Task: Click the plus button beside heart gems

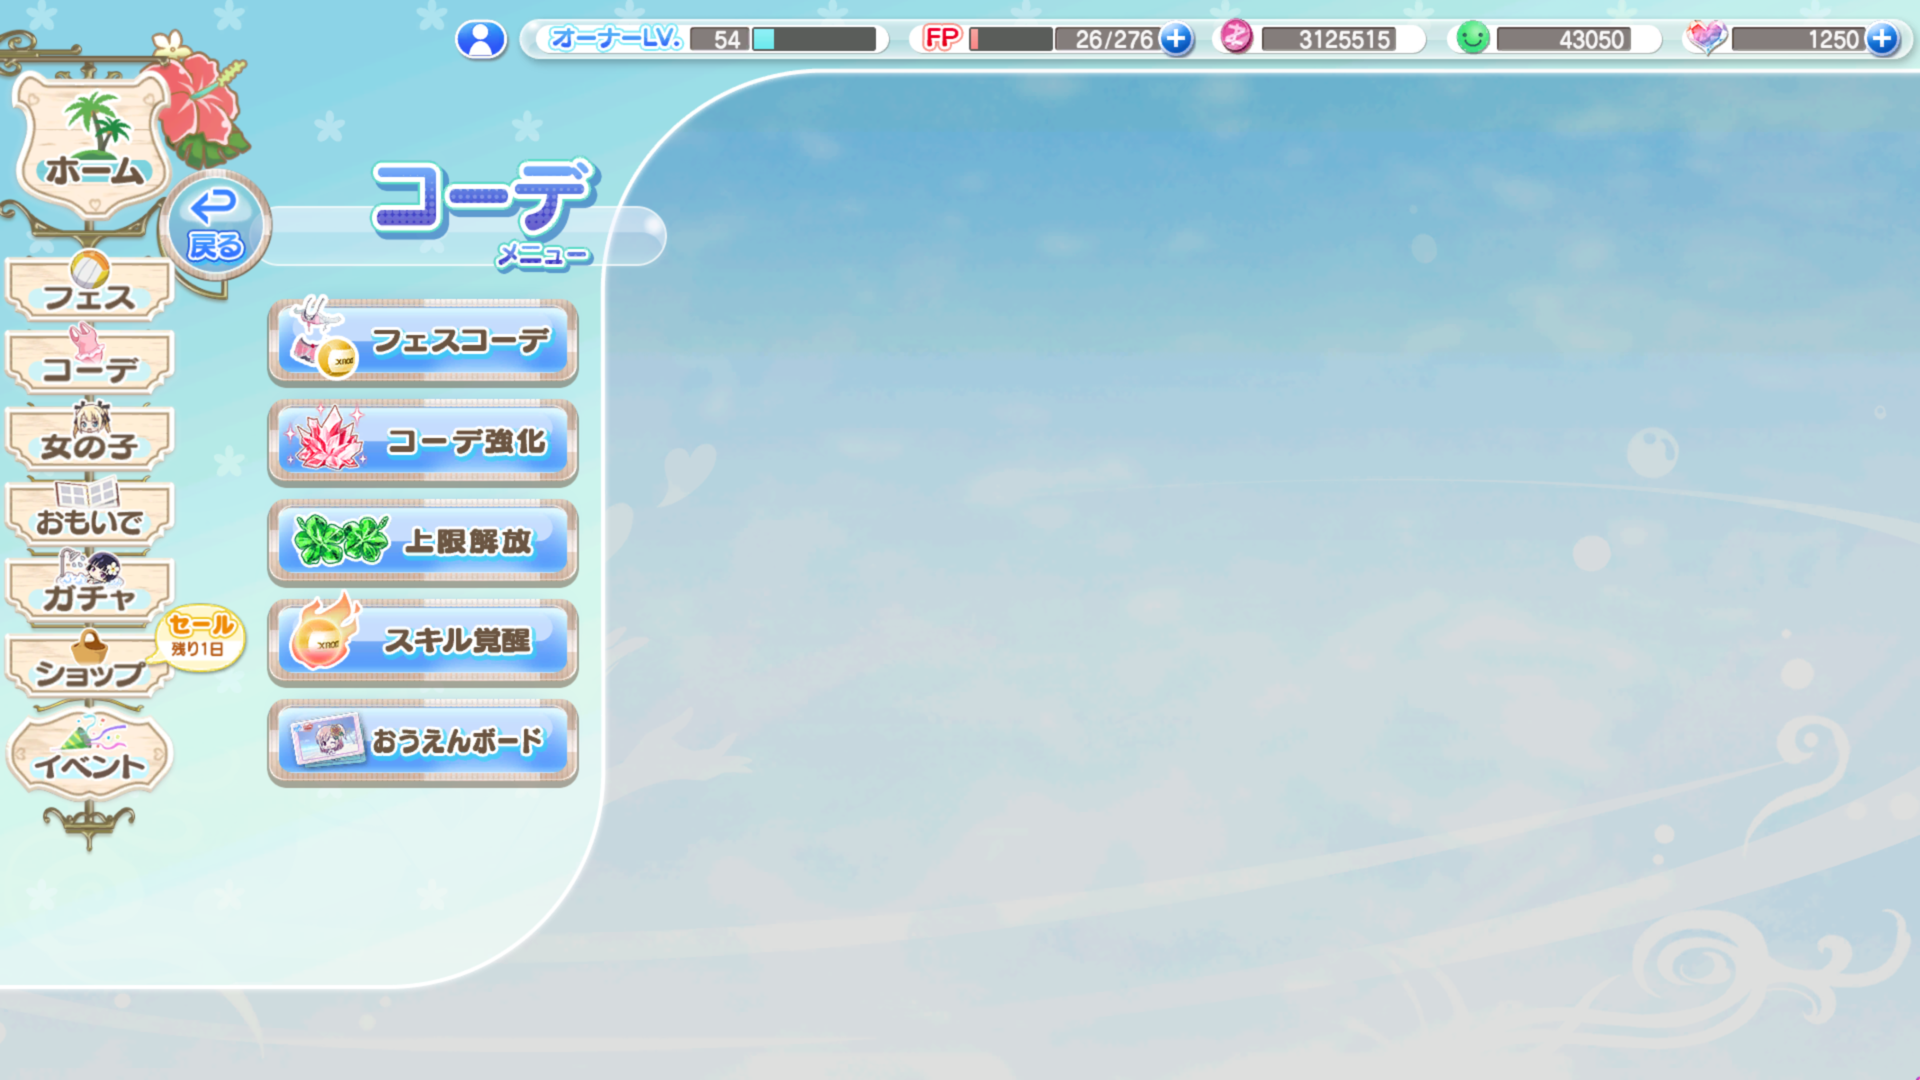Action: coord(1882,40)
